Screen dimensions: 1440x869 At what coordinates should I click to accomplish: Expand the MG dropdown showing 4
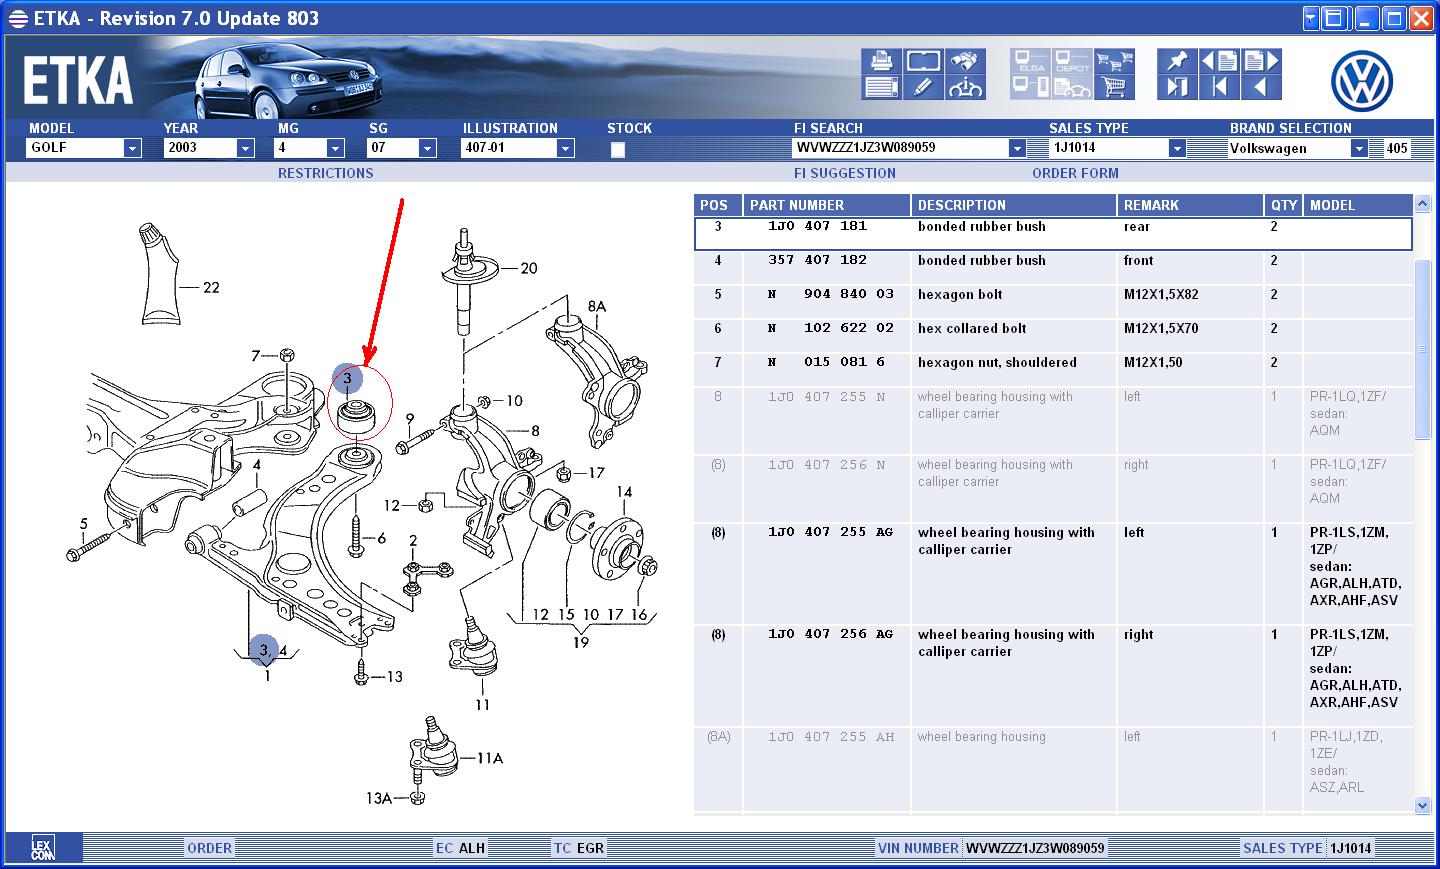pos(335,148)
